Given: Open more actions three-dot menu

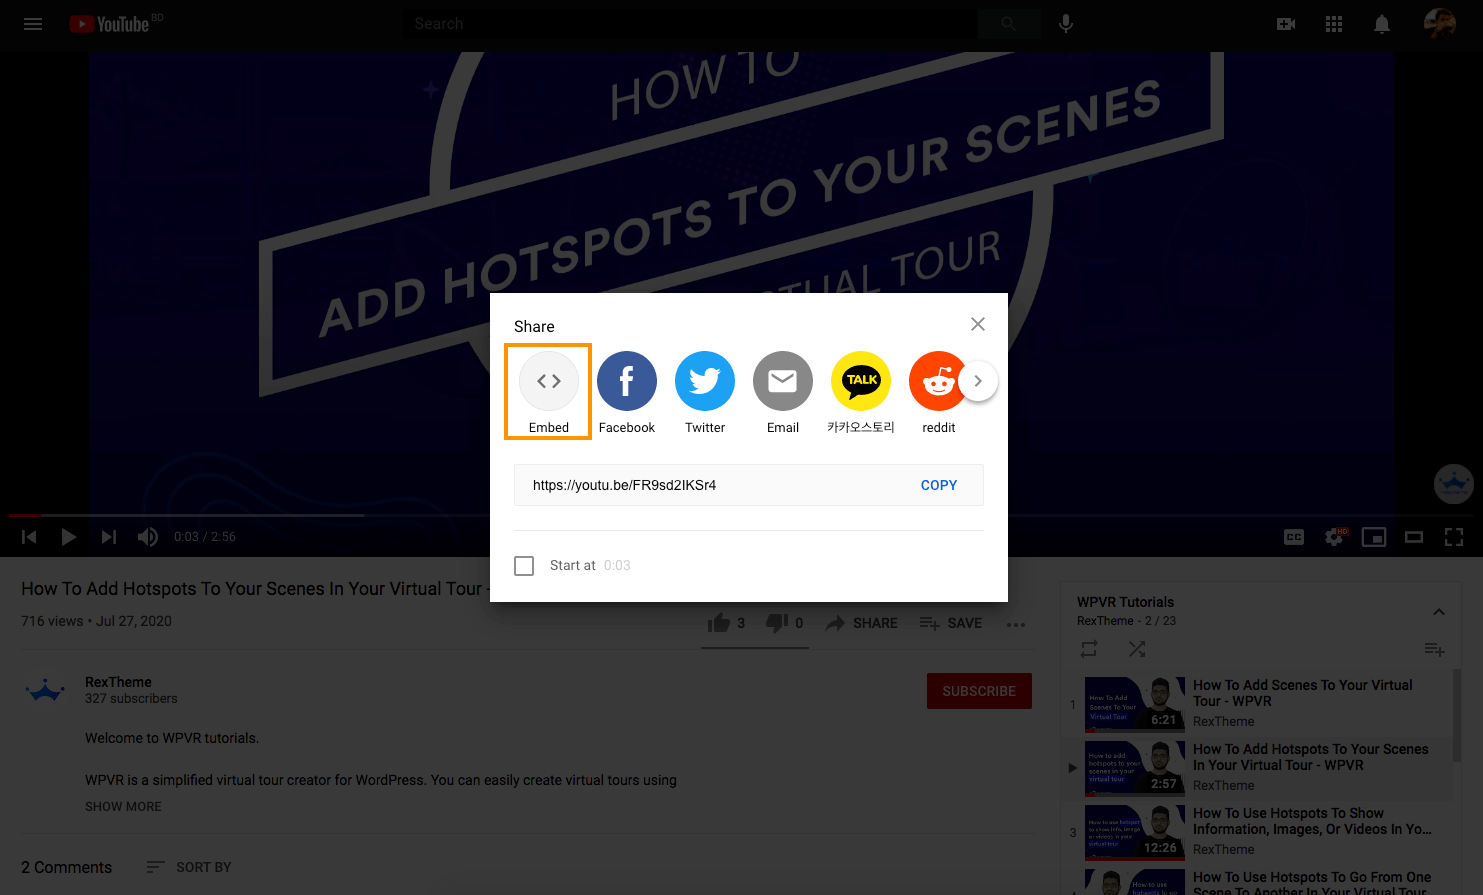Looking at the screenshot, I should pos(1016,624).
